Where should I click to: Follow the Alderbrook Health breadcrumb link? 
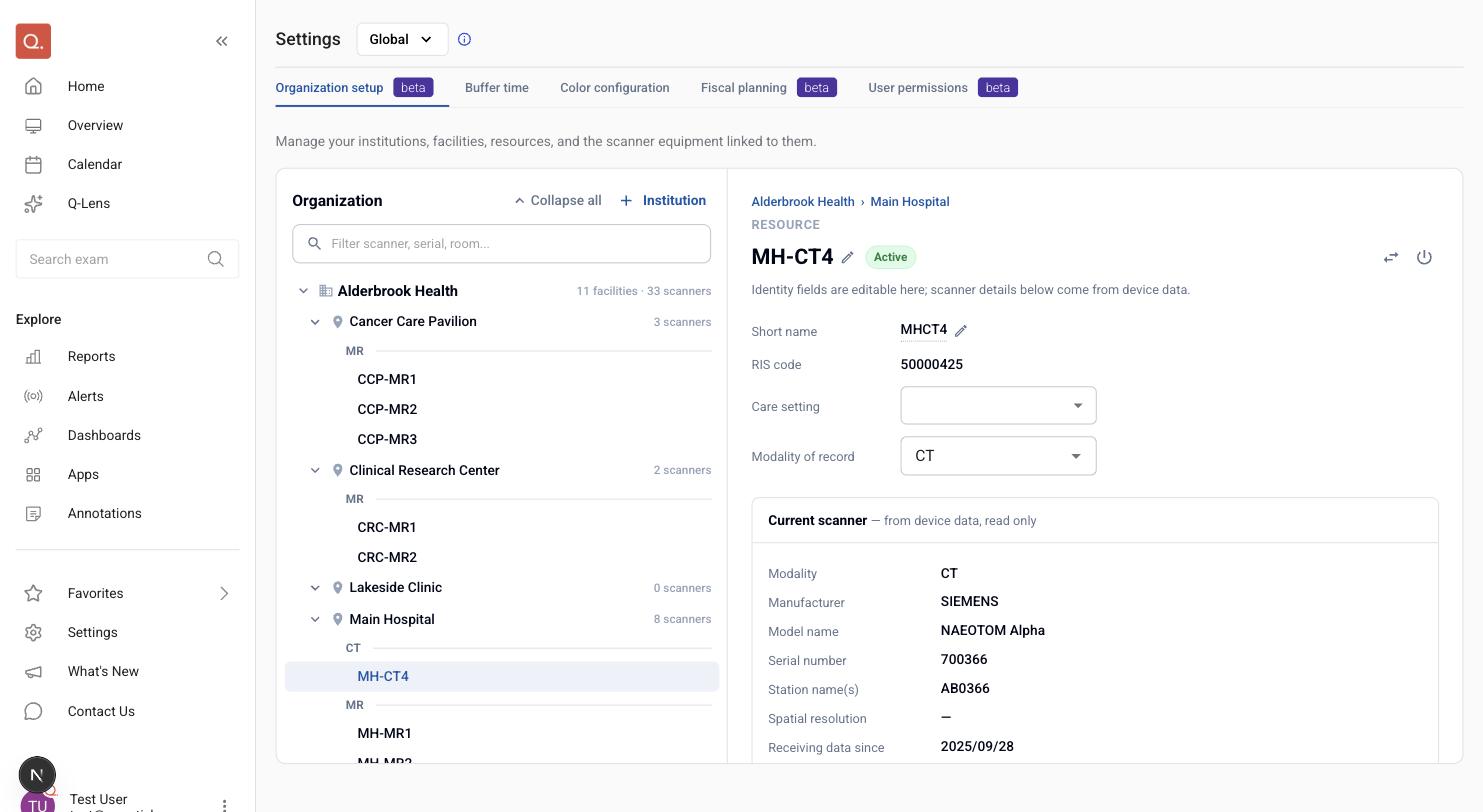(803, 201)
